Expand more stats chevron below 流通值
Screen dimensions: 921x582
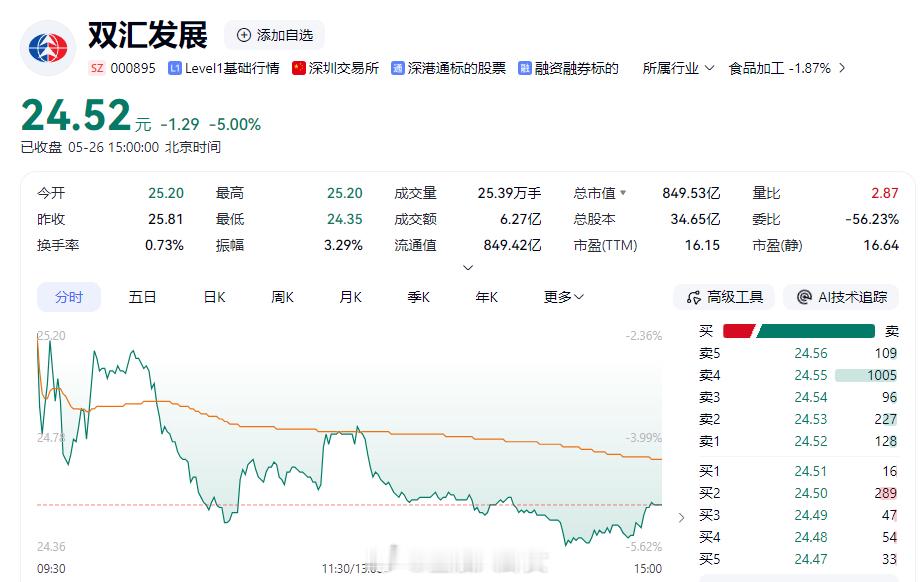tap(468, 268)
